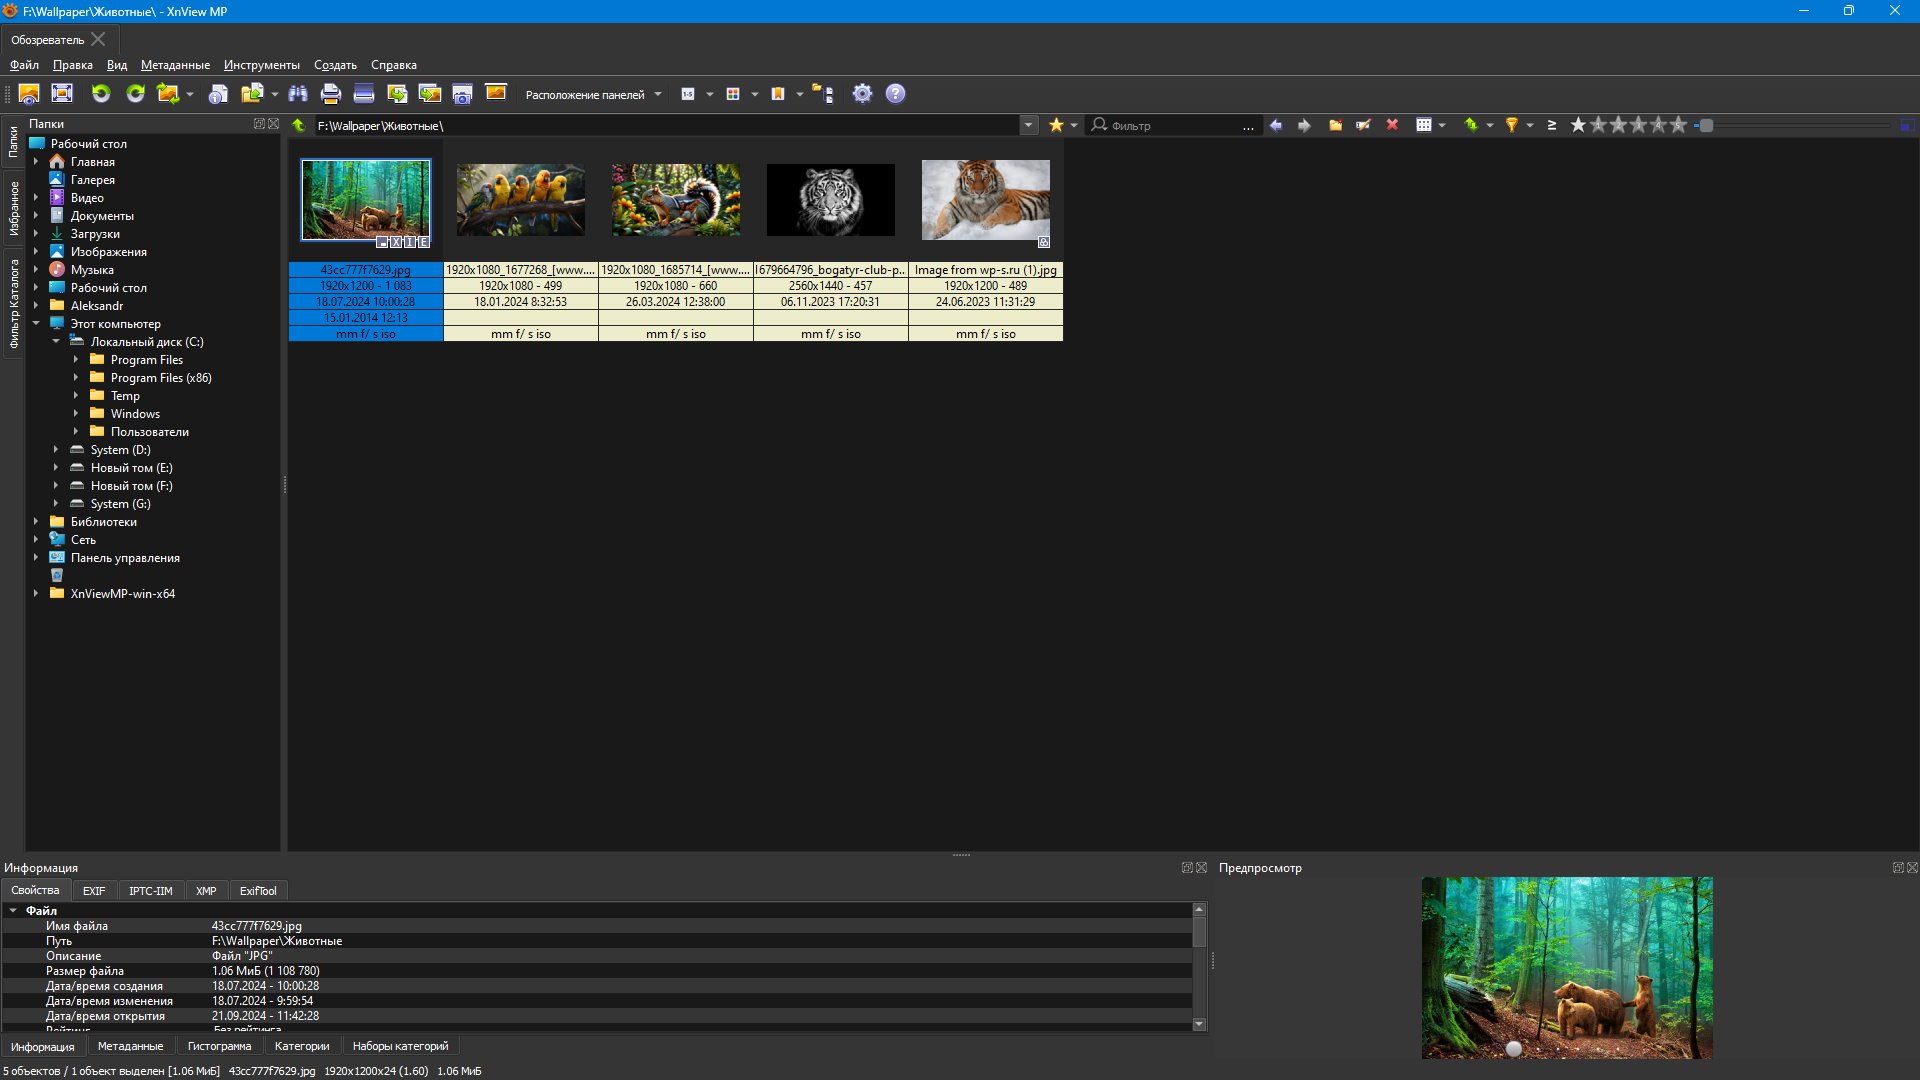Expand the System (D:) drive node
Viewport: 1920px width, 1080px height.
coord(56,450)
